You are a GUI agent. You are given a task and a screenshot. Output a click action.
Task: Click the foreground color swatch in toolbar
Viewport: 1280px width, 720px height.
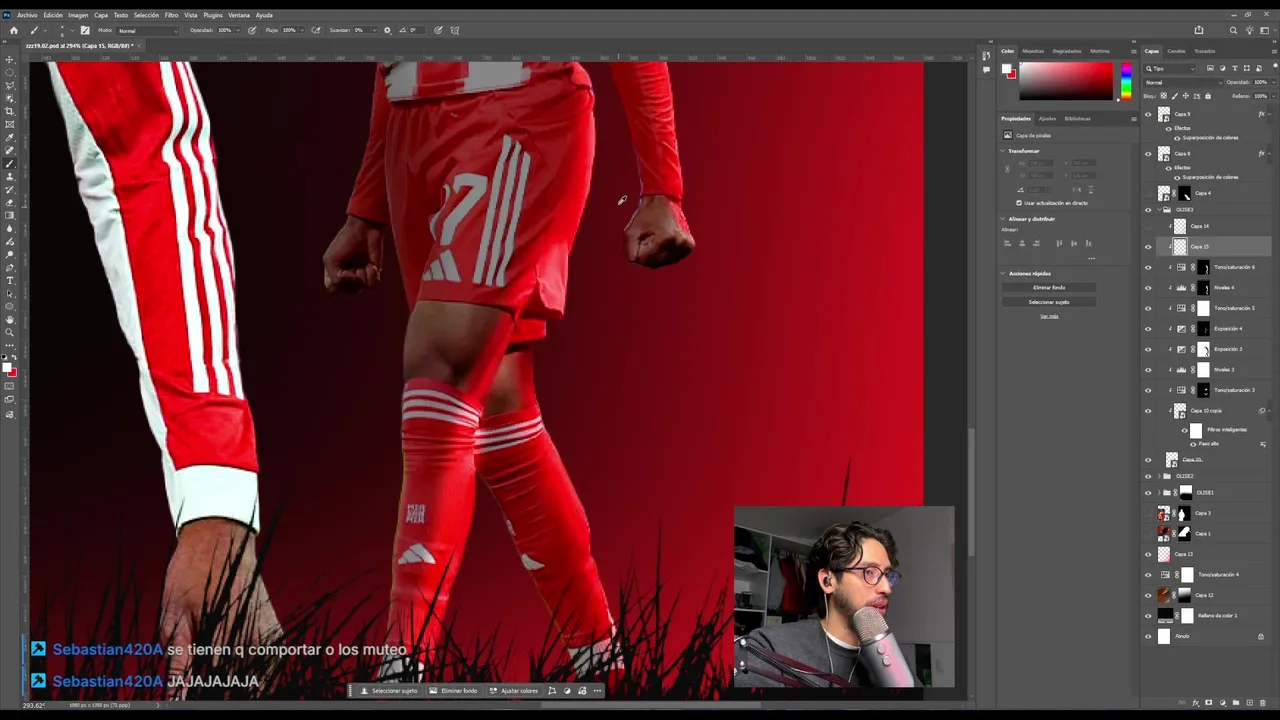click(x=7, y=367)
